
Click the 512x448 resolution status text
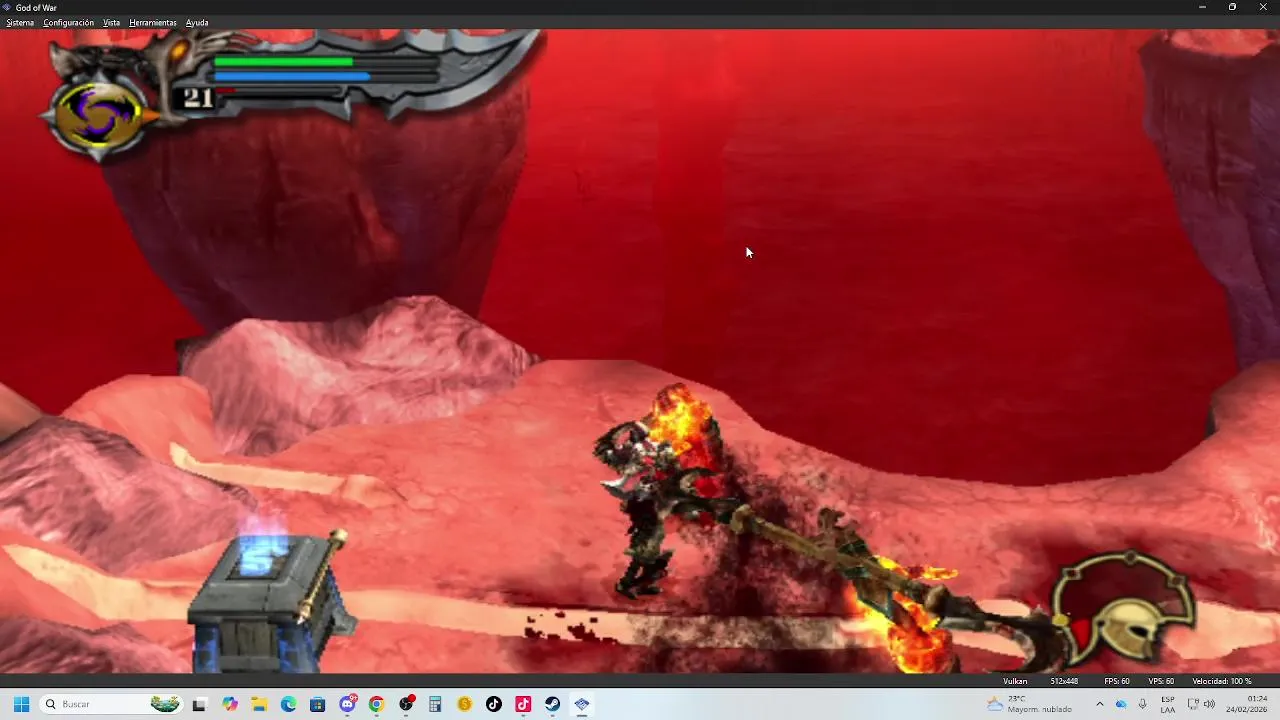(1064, 681)
